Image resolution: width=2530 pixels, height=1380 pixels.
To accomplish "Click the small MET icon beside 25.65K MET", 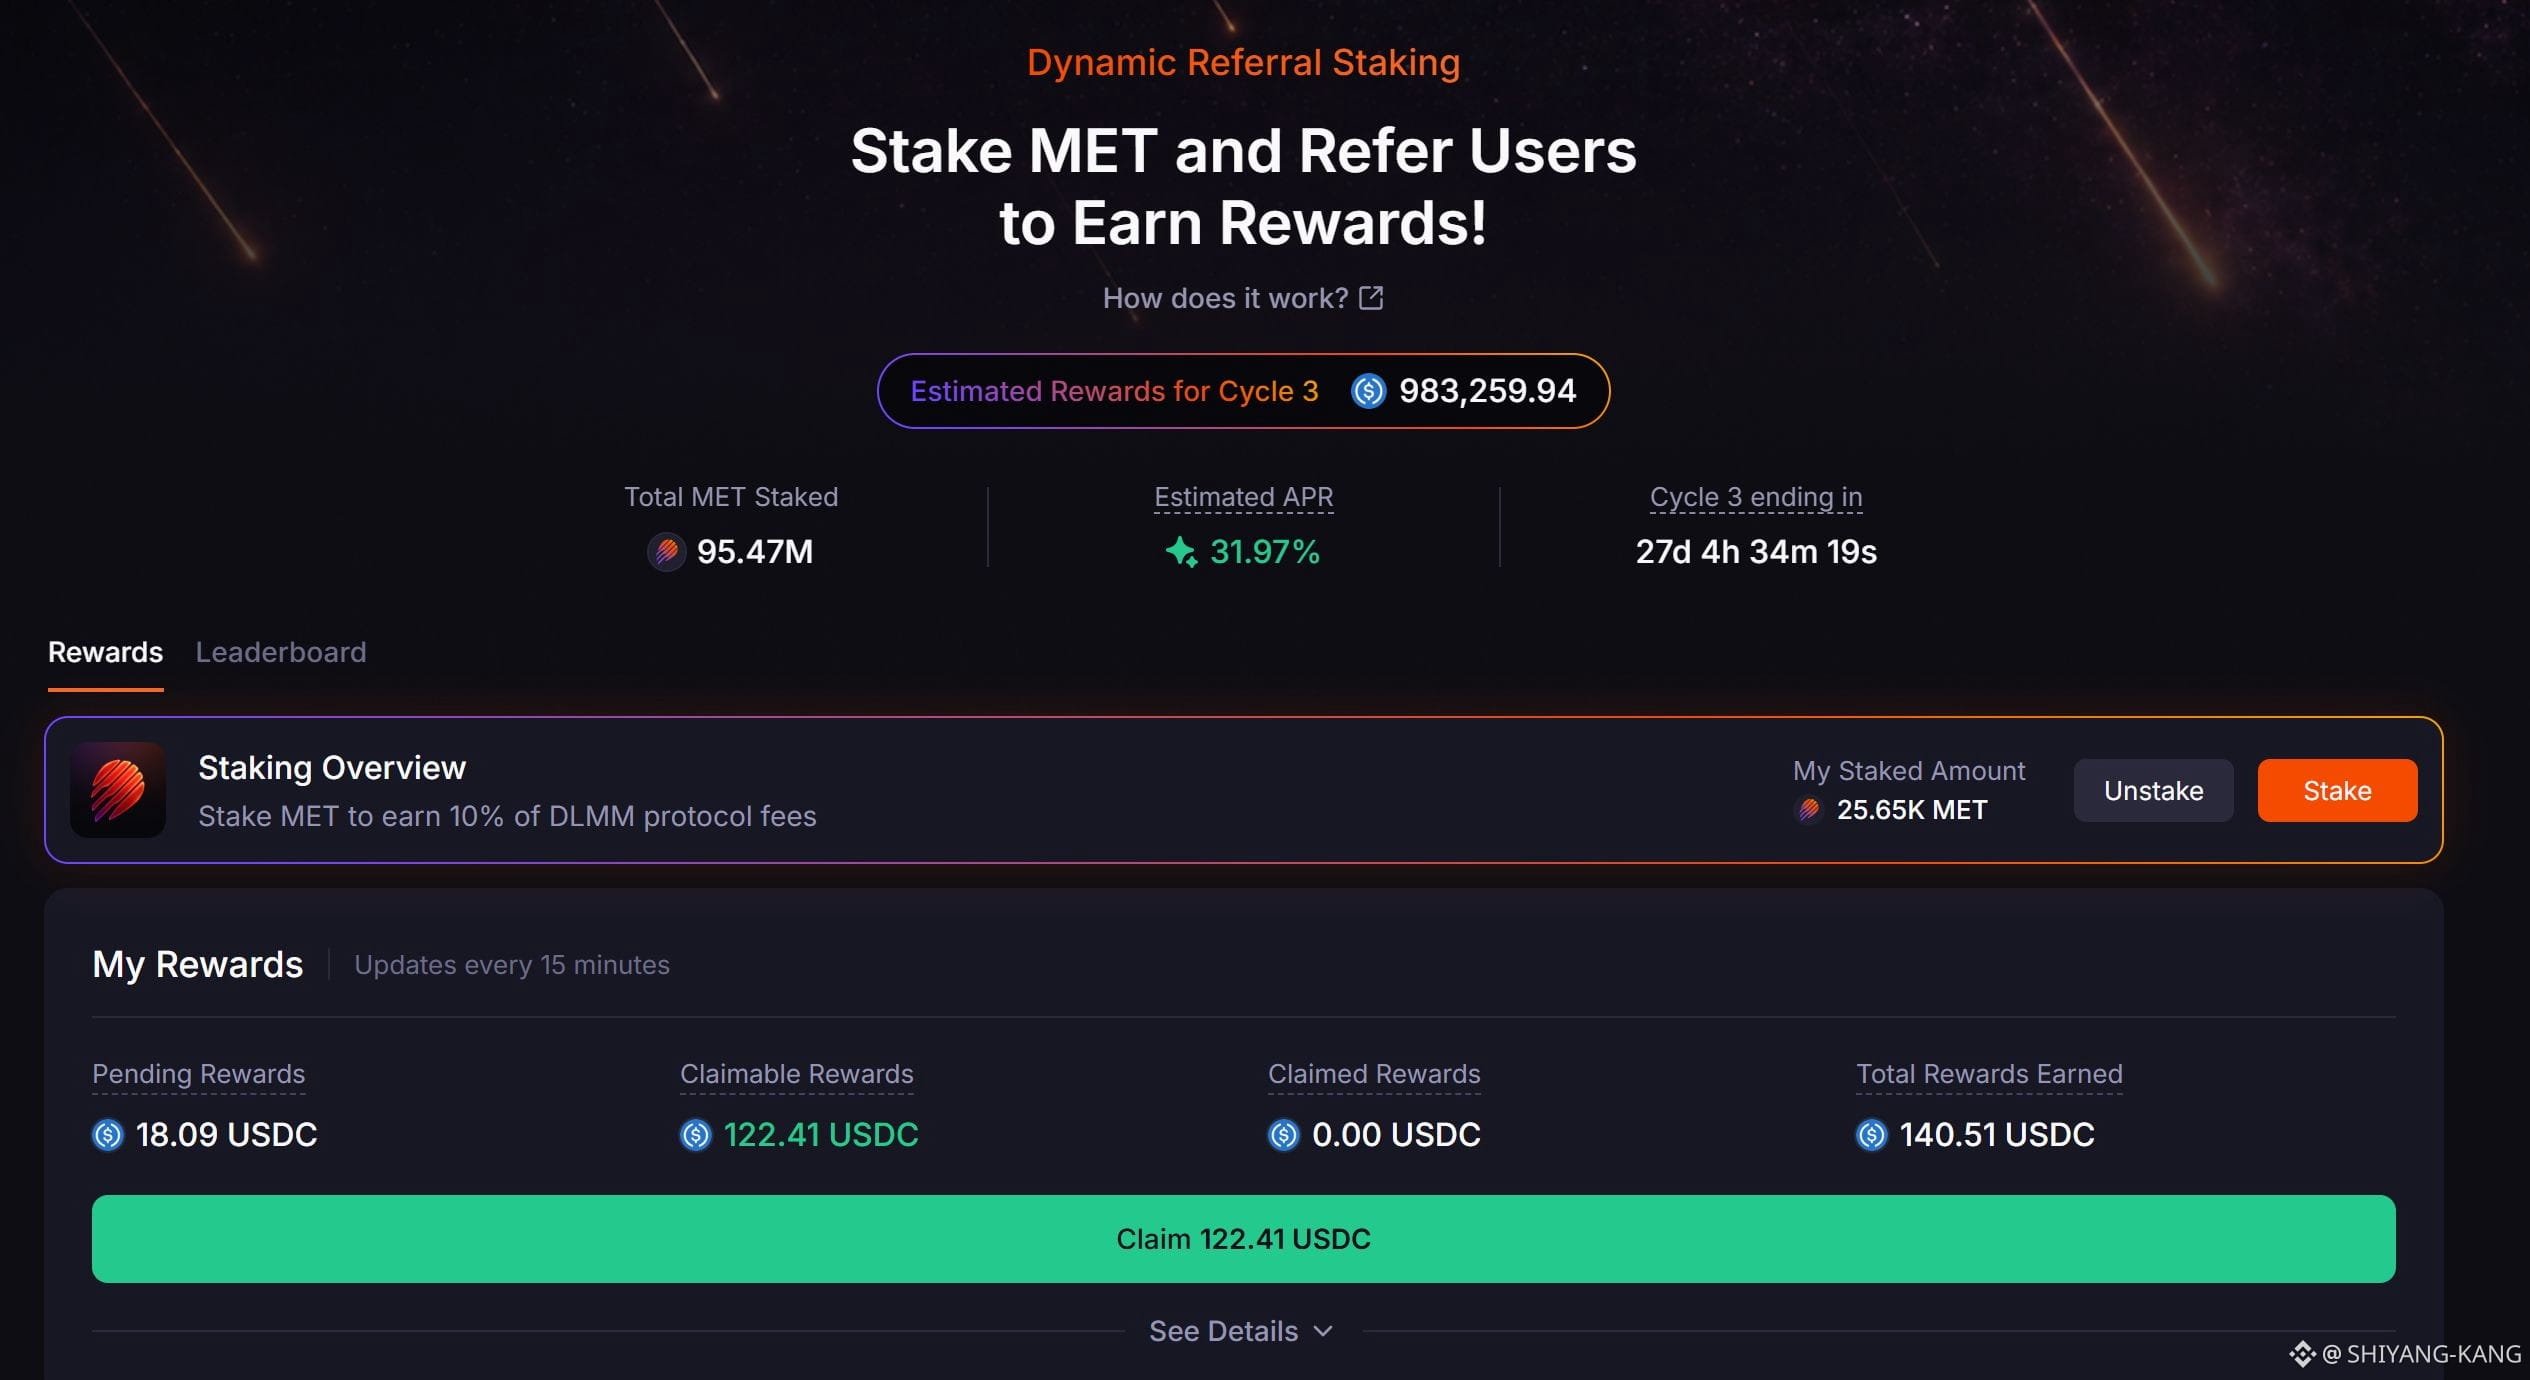I will 1809,809.
